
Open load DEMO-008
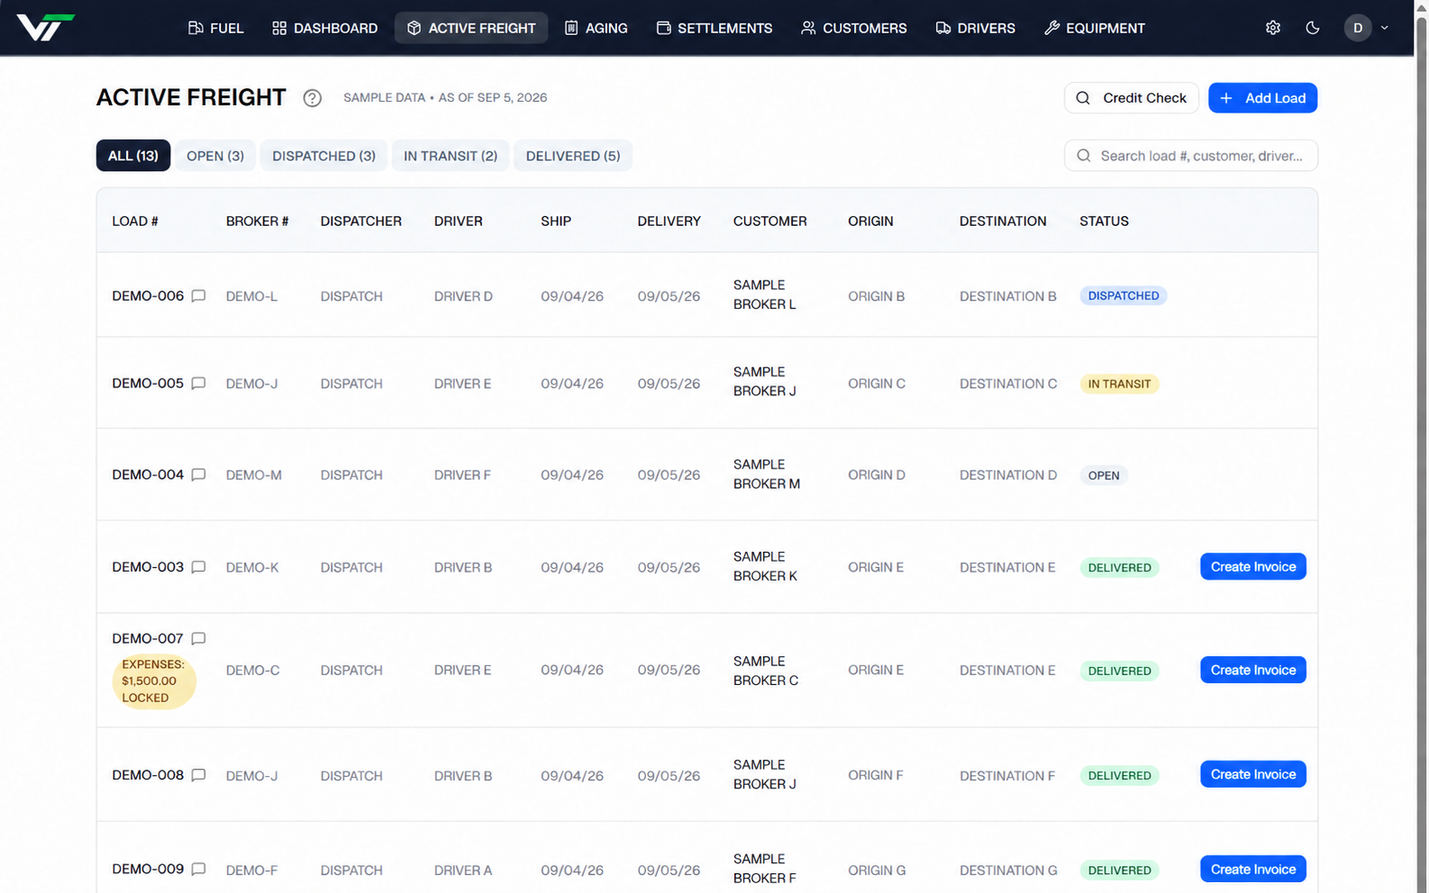(148, 775)
